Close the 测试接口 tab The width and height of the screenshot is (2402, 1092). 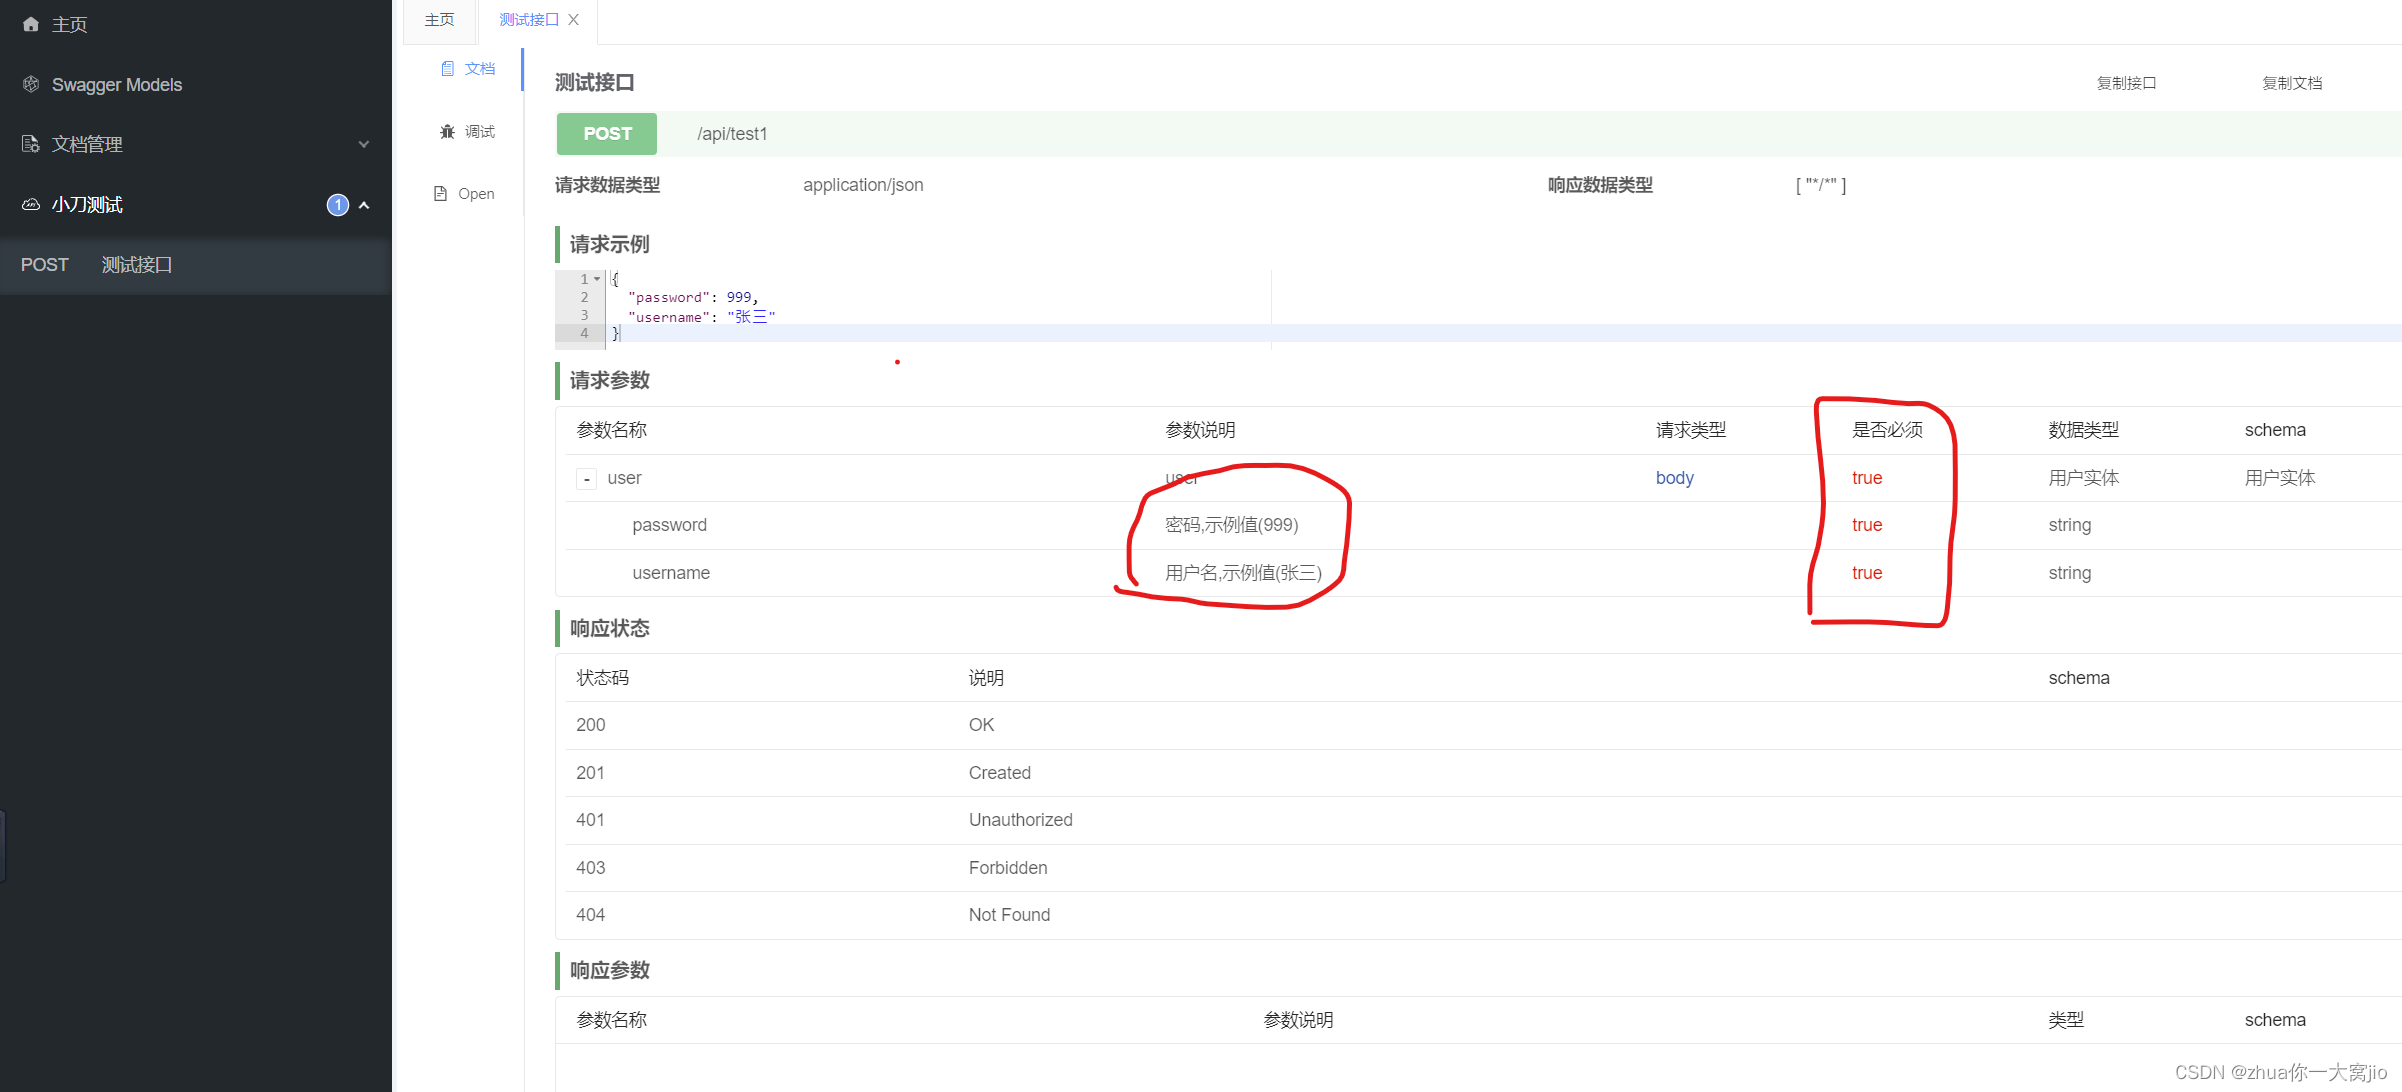pos(573,19)
